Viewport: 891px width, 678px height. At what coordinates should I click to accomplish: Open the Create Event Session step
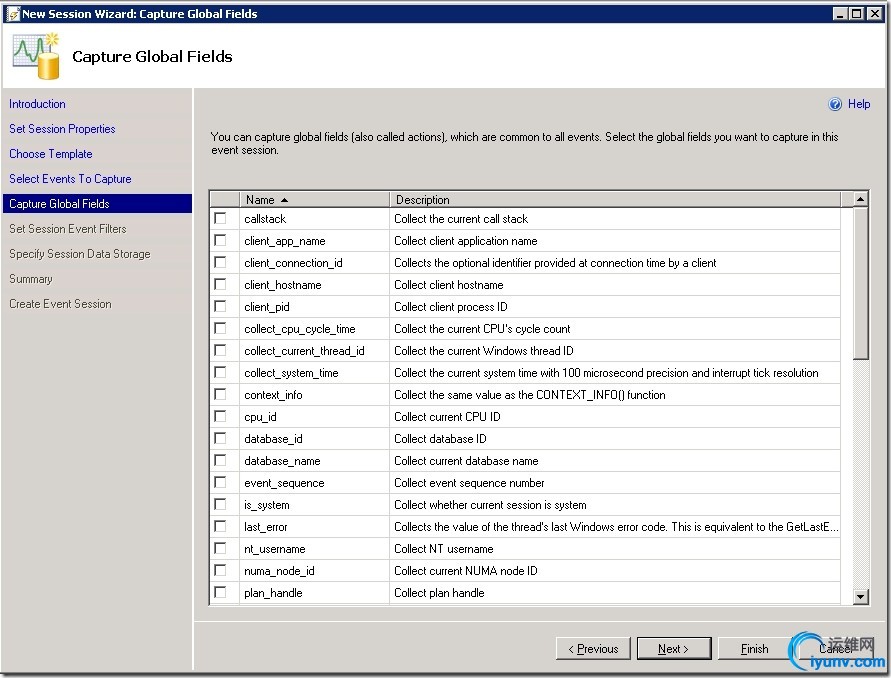click(60, 304)
